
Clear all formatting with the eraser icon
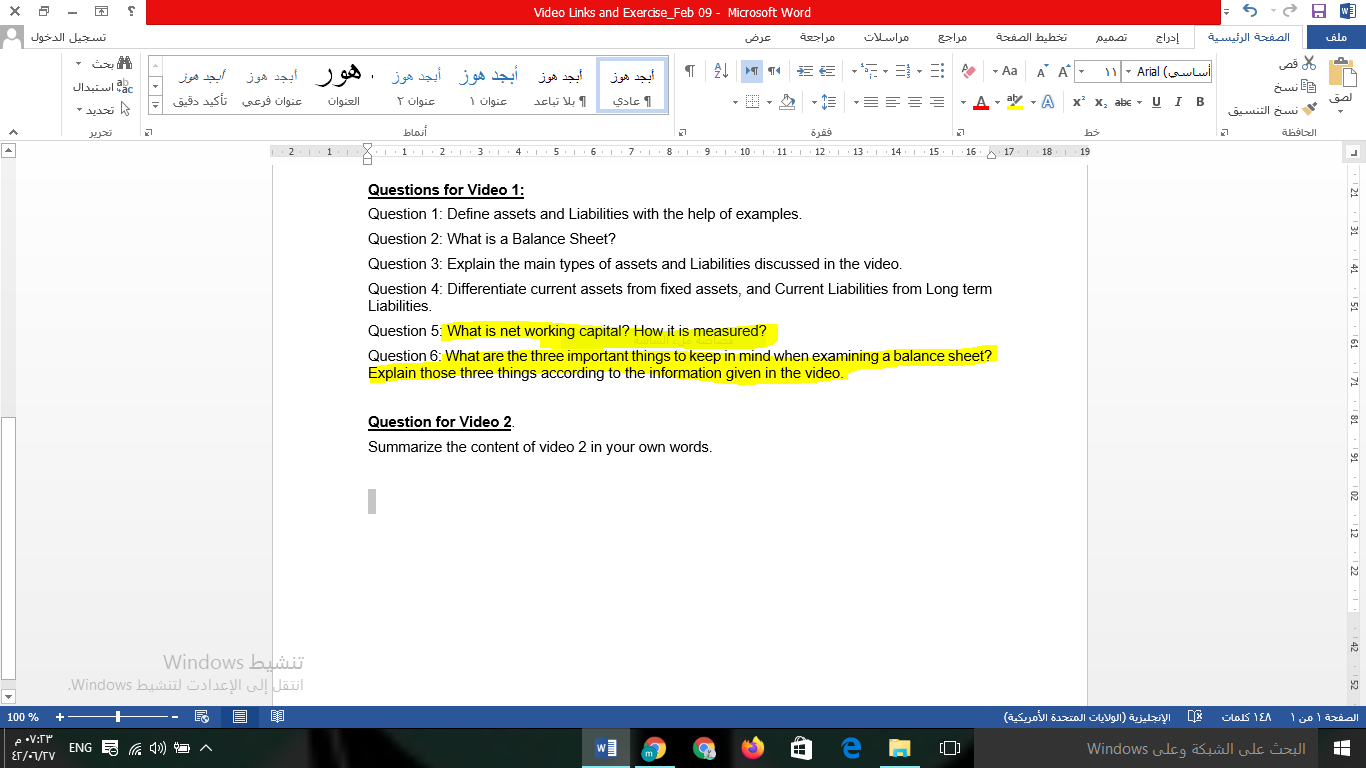967,69
